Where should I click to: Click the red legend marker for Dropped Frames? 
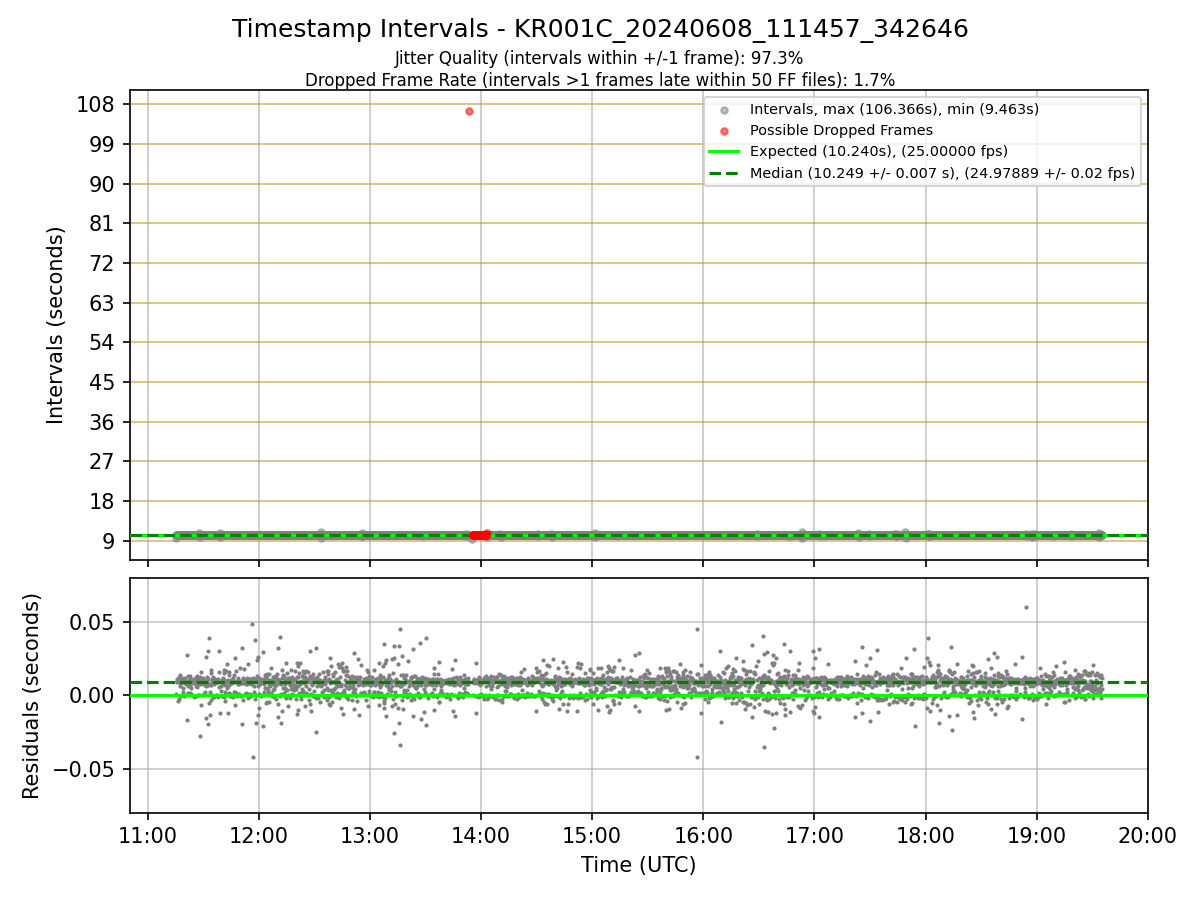(724, 131)
